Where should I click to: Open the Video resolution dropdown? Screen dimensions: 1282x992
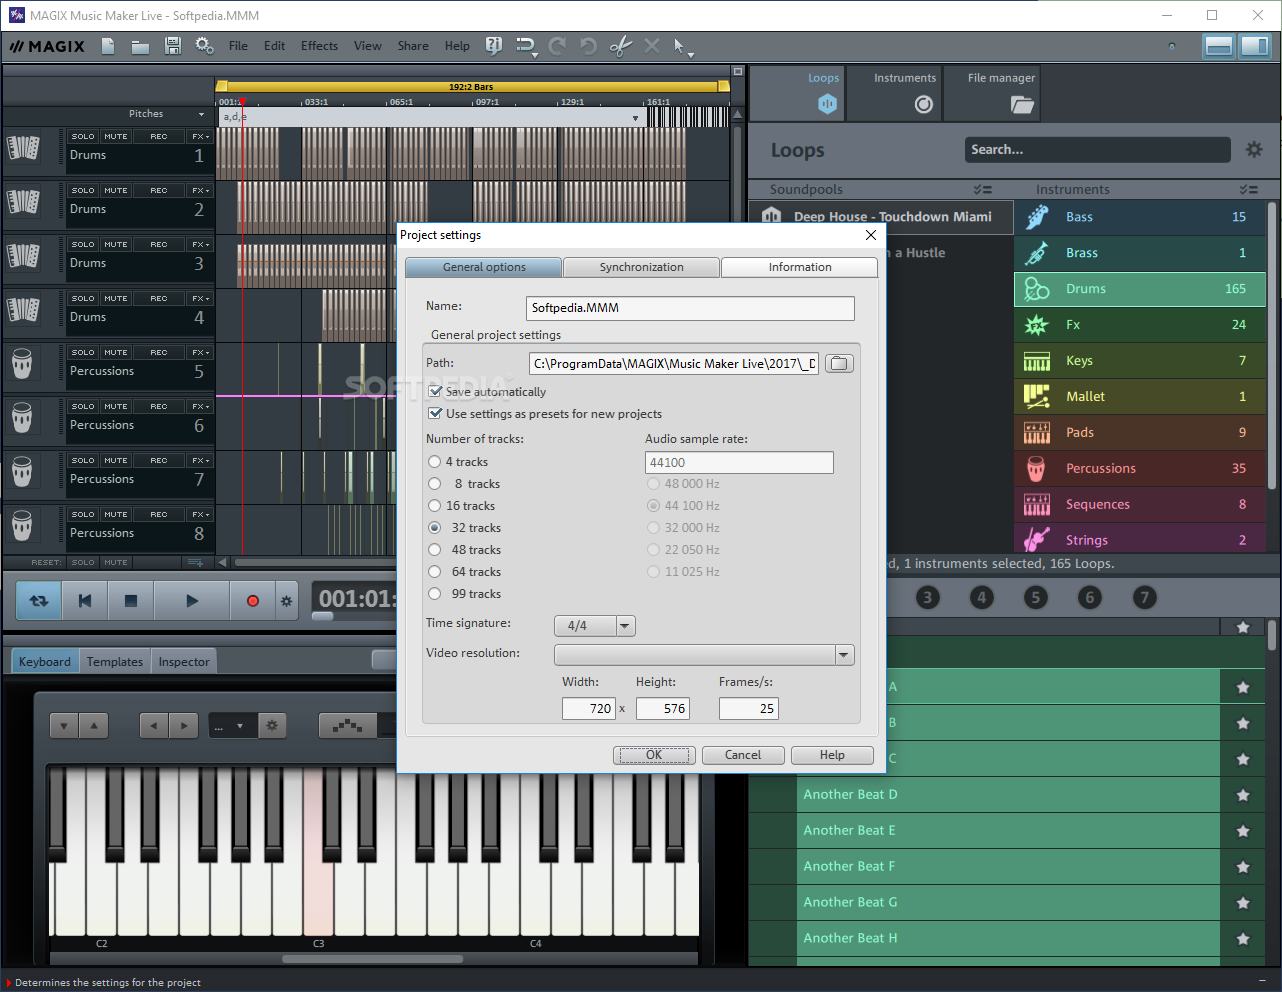844,655
